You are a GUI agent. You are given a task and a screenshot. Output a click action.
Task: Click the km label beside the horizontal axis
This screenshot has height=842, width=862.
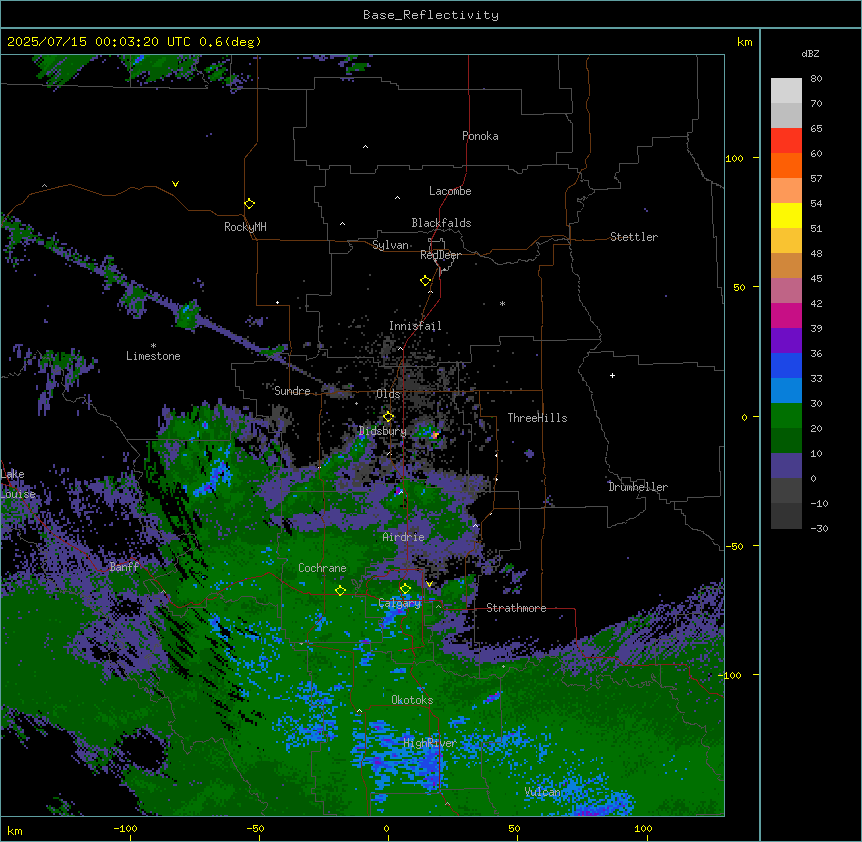[15, 830]
